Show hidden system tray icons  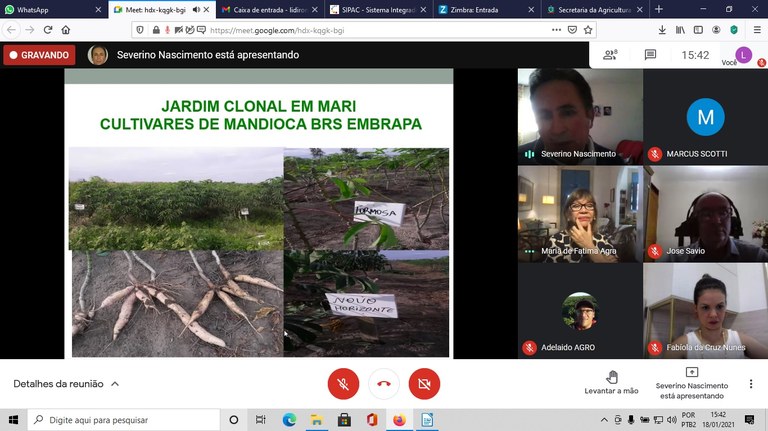(x=603, y=420)
